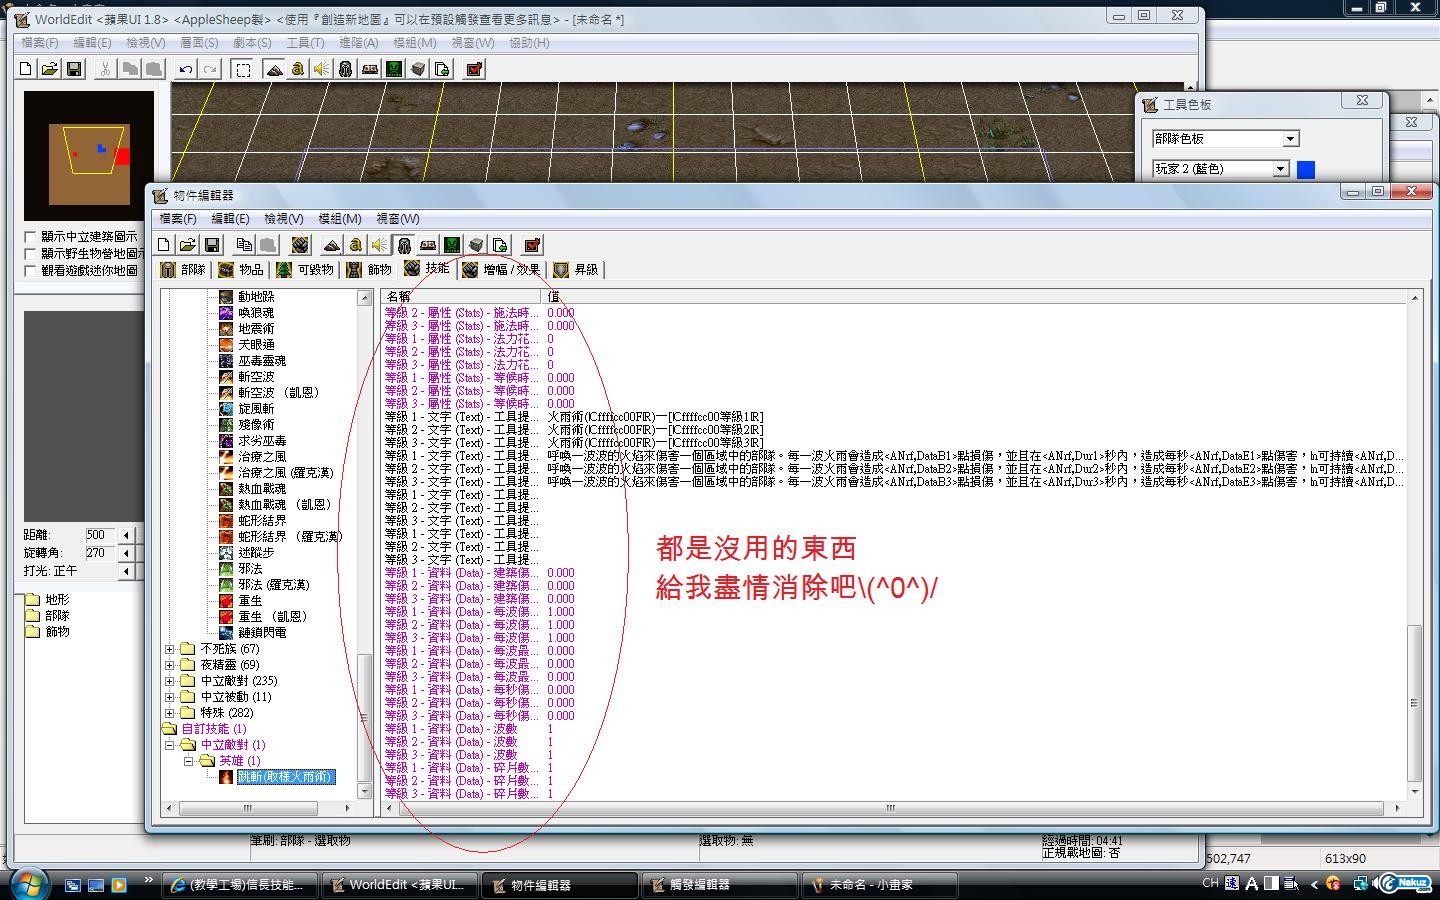
Task: Click Windows Start orb
Action: (x=28, y=883)
